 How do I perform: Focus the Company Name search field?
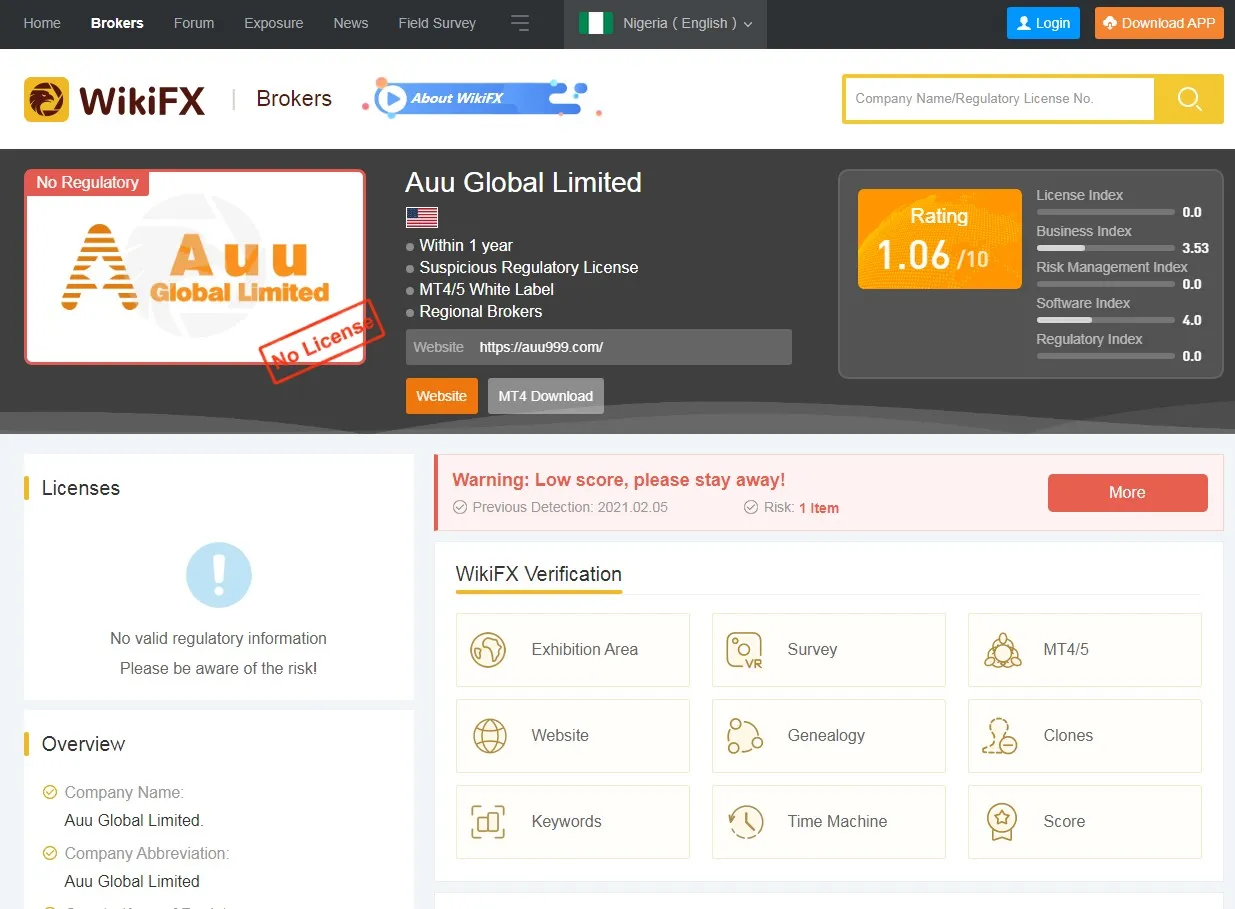pyautogui.click(x=999, y=99)
